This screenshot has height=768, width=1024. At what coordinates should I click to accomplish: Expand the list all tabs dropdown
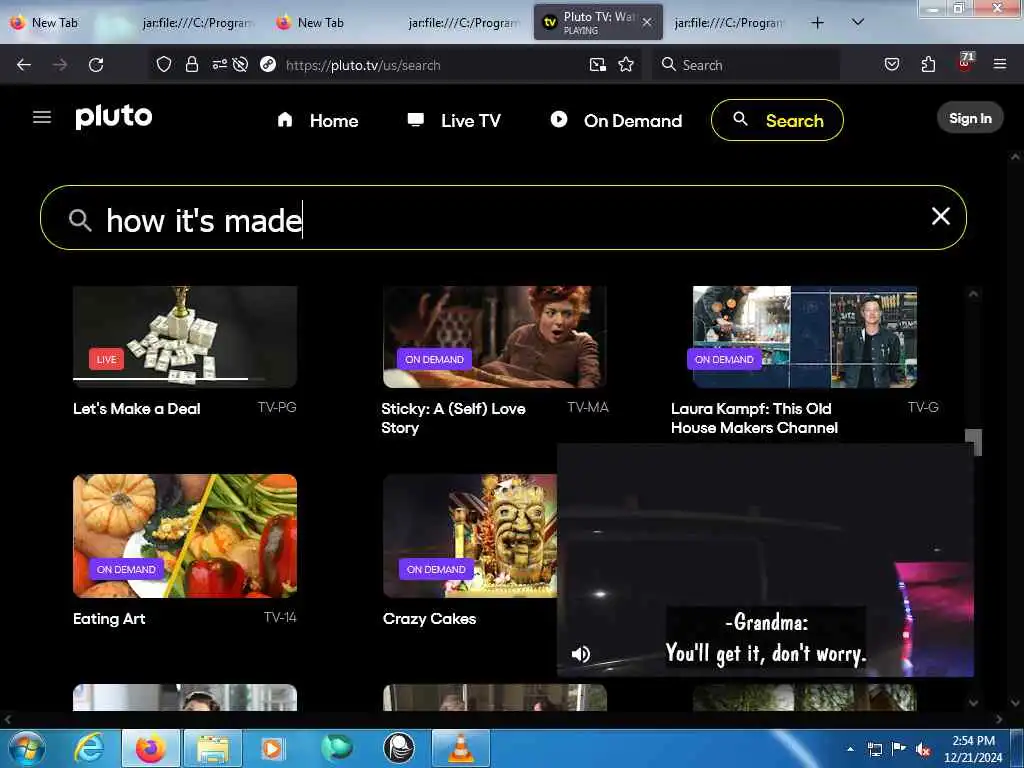858,22
